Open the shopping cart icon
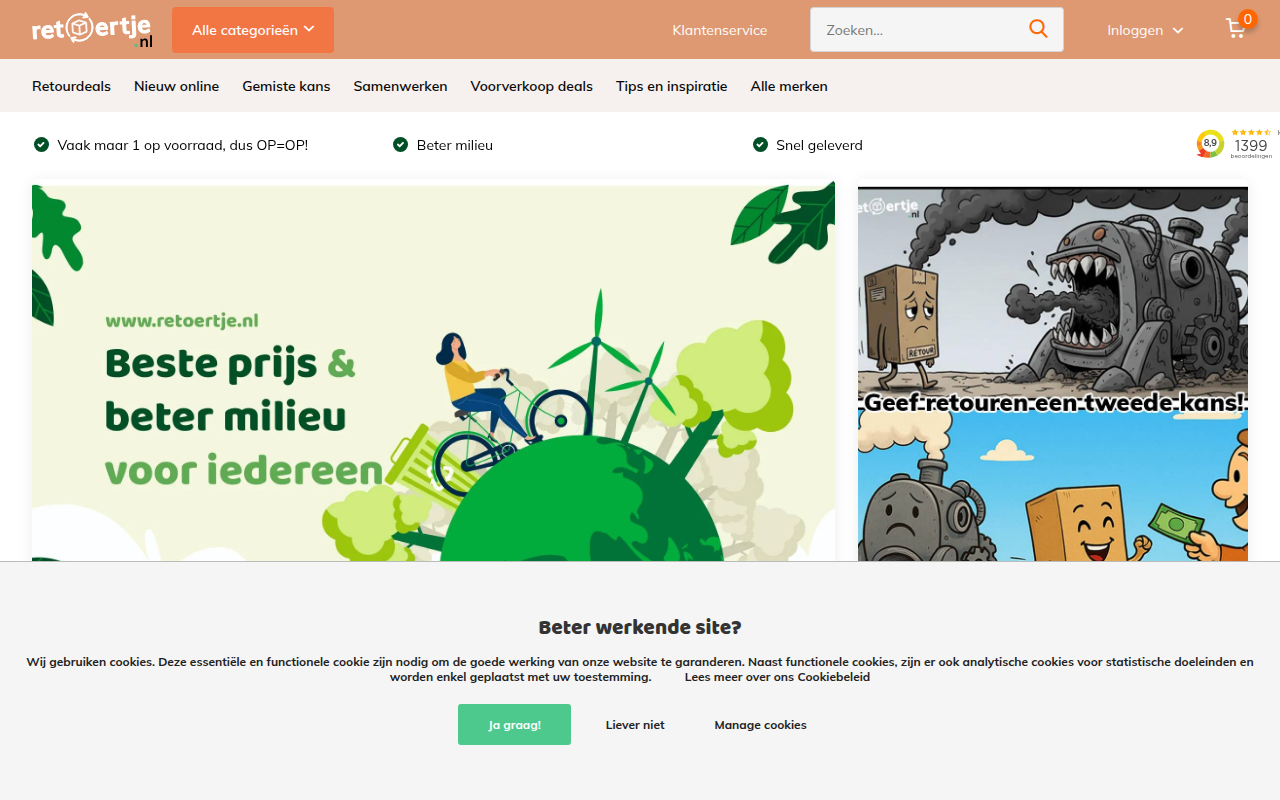The image size is (1280, 800). [1237, 29]
